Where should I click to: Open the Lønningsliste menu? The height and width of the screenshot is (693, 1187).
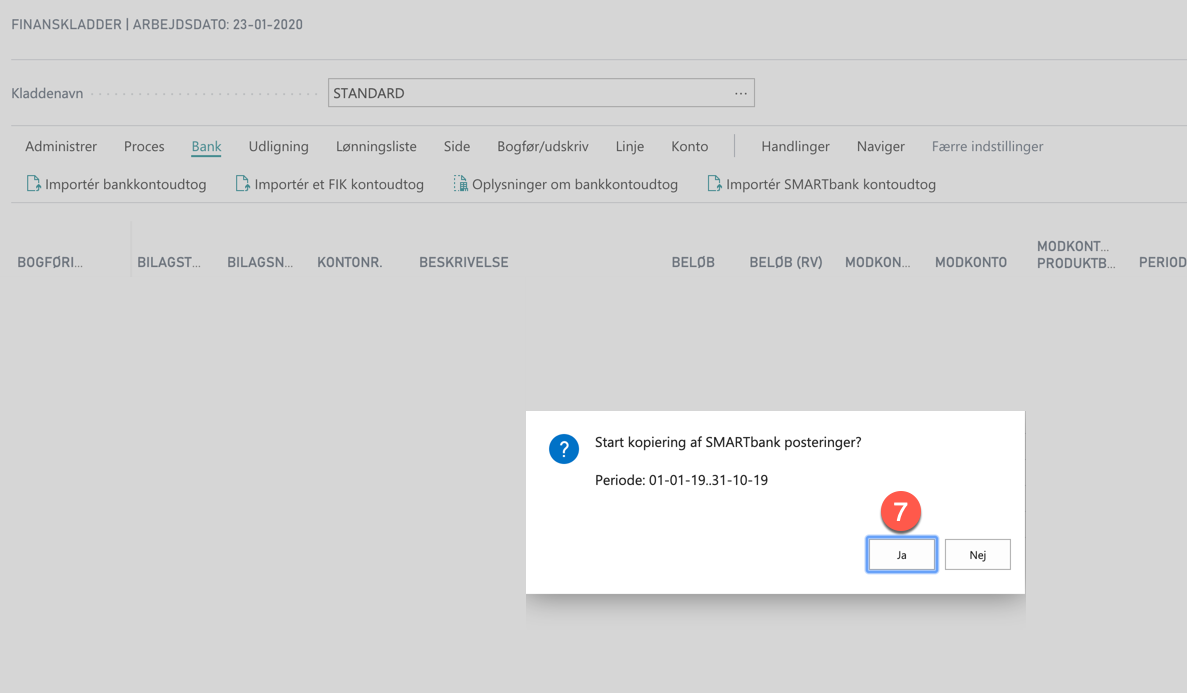(x=375, y=146)
